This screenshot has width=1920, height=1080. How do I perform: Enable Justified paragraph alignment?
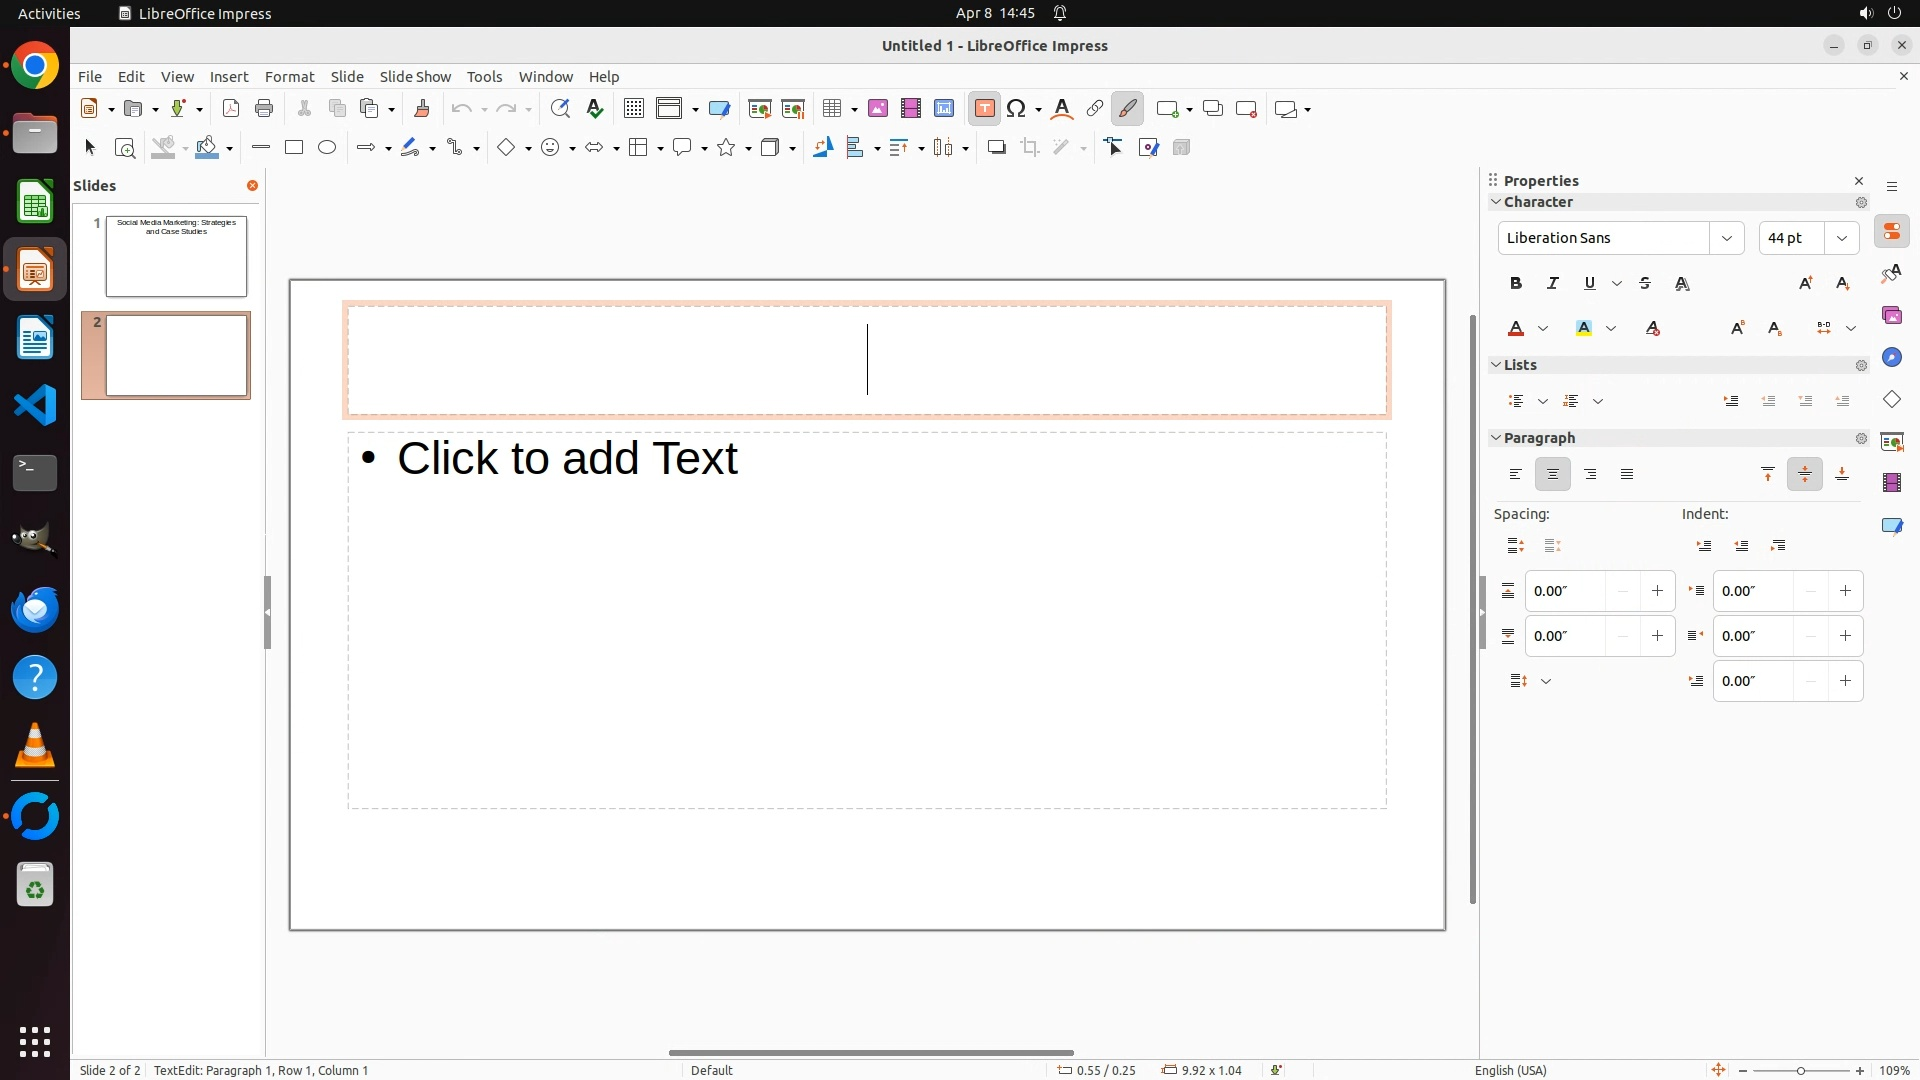tap(1627, 475)
